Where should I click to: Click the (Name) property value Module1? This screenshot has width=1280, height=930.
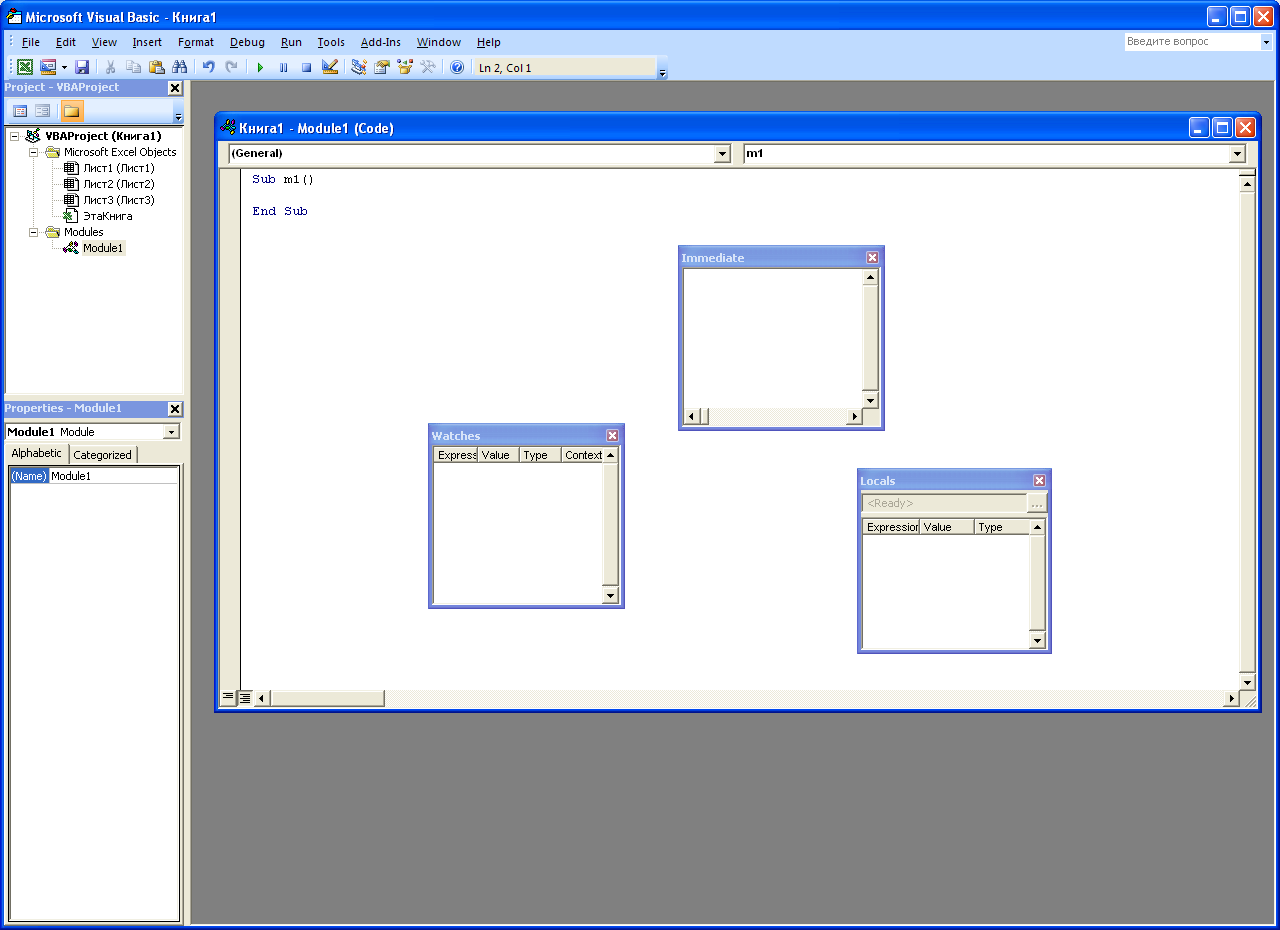[x=114, y=476]
